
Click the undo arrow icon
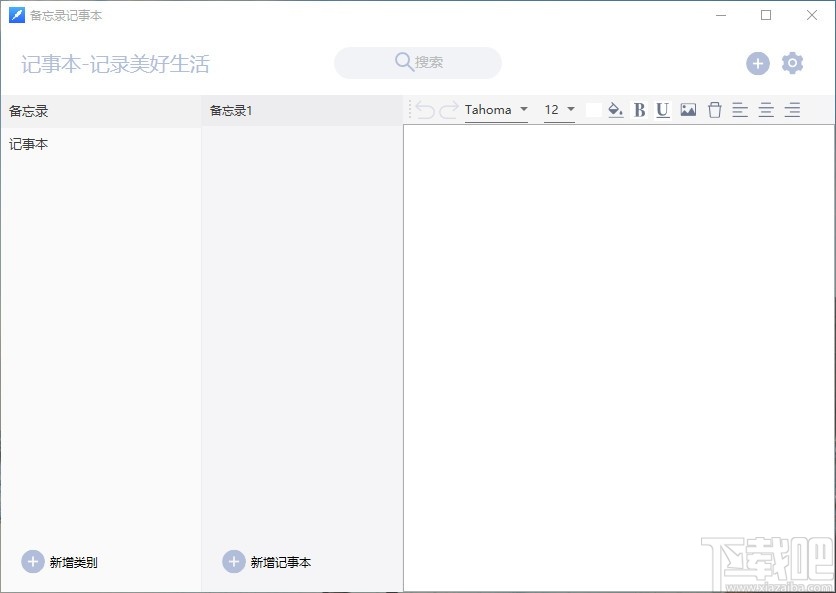425,110
